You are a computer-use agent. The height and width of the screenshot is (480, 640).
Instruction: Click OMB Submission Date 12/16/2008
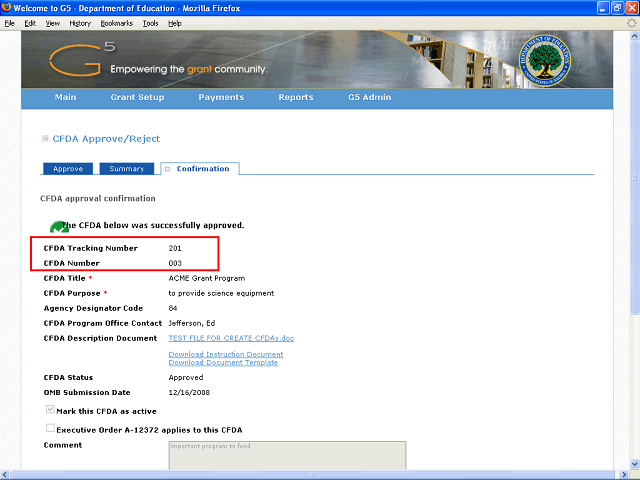(x=189, y=393)
